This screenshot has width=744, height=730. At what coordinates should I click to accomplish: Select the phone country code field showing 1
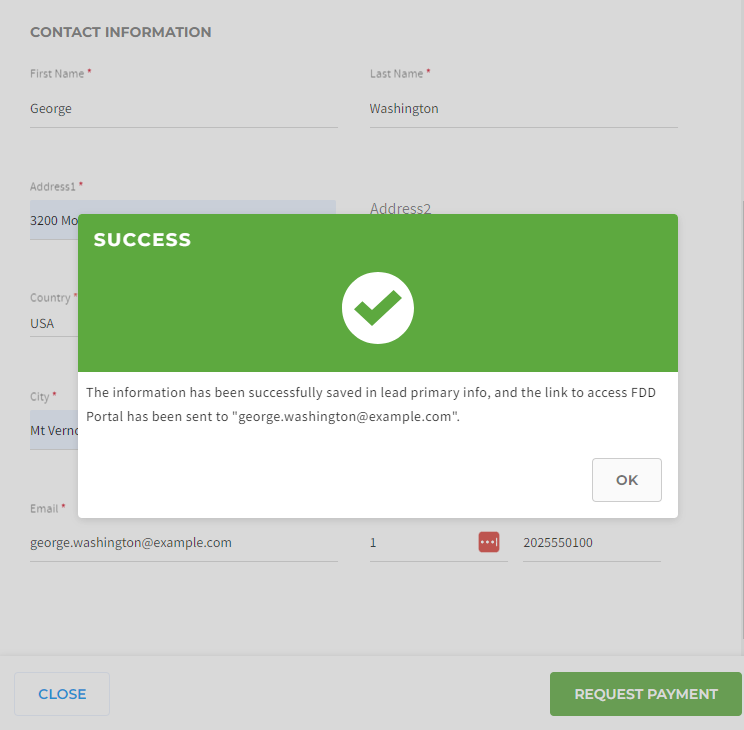pos(422,543)
